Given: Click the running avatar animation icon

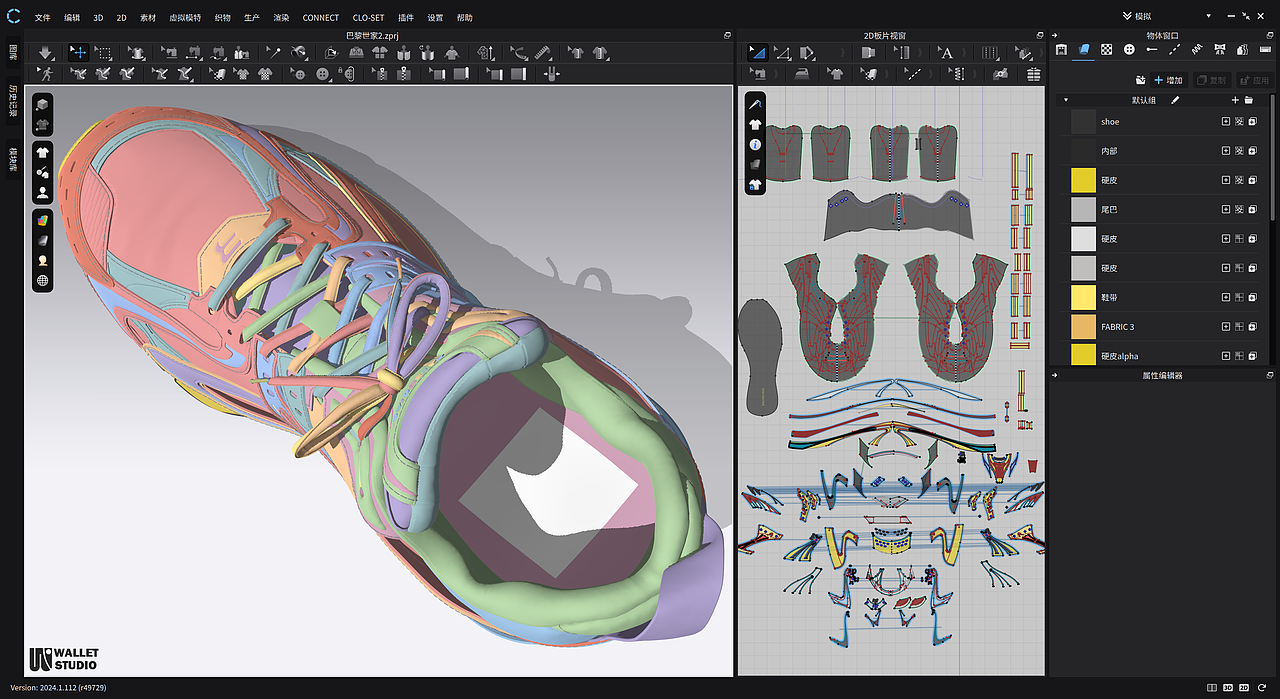Looking at the screenshot, I should 46,74.
